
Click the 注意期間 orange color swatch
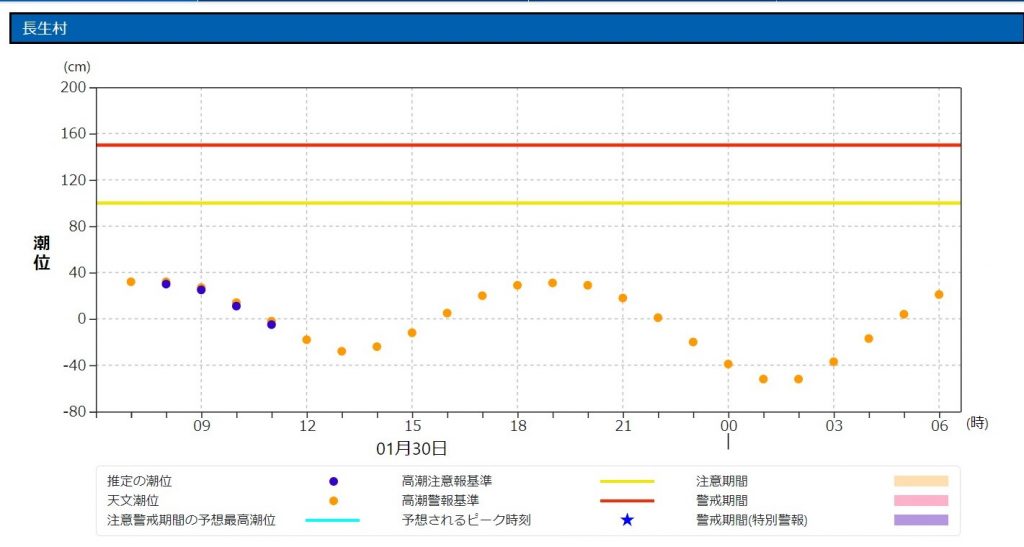pyautogui.click(x=921, y=481)
